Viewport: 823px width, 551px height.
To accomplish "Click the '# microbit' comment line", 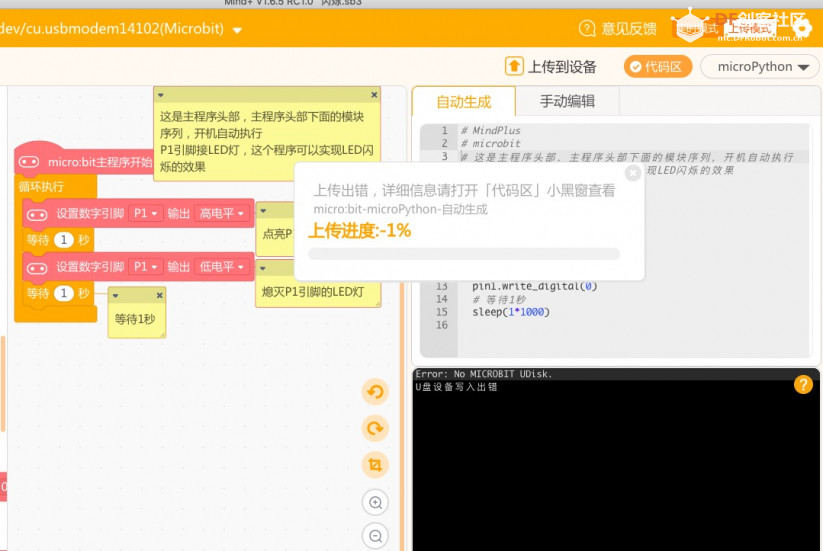I will (490, 143).
